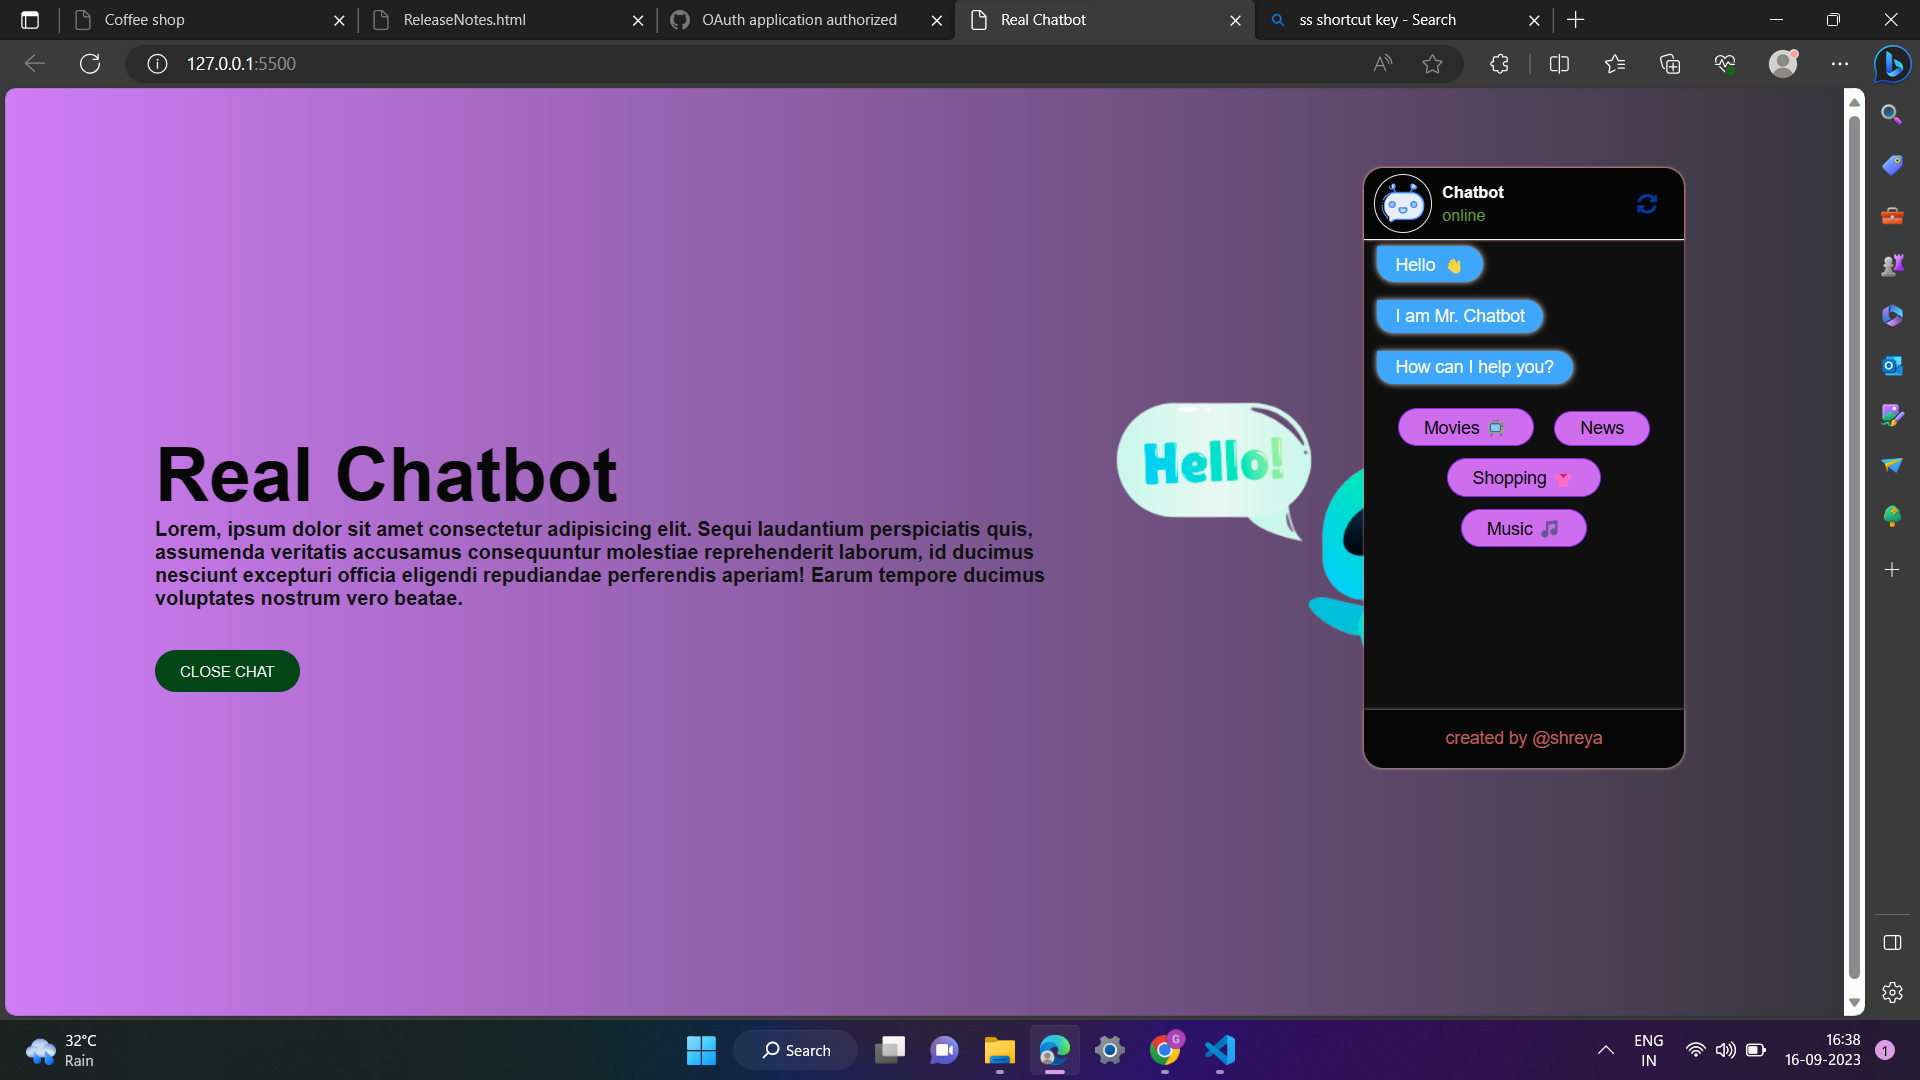This screenshot has height=1080, width=1920.
Task: Click the CLOSE CHAT button
Action: 226,671
